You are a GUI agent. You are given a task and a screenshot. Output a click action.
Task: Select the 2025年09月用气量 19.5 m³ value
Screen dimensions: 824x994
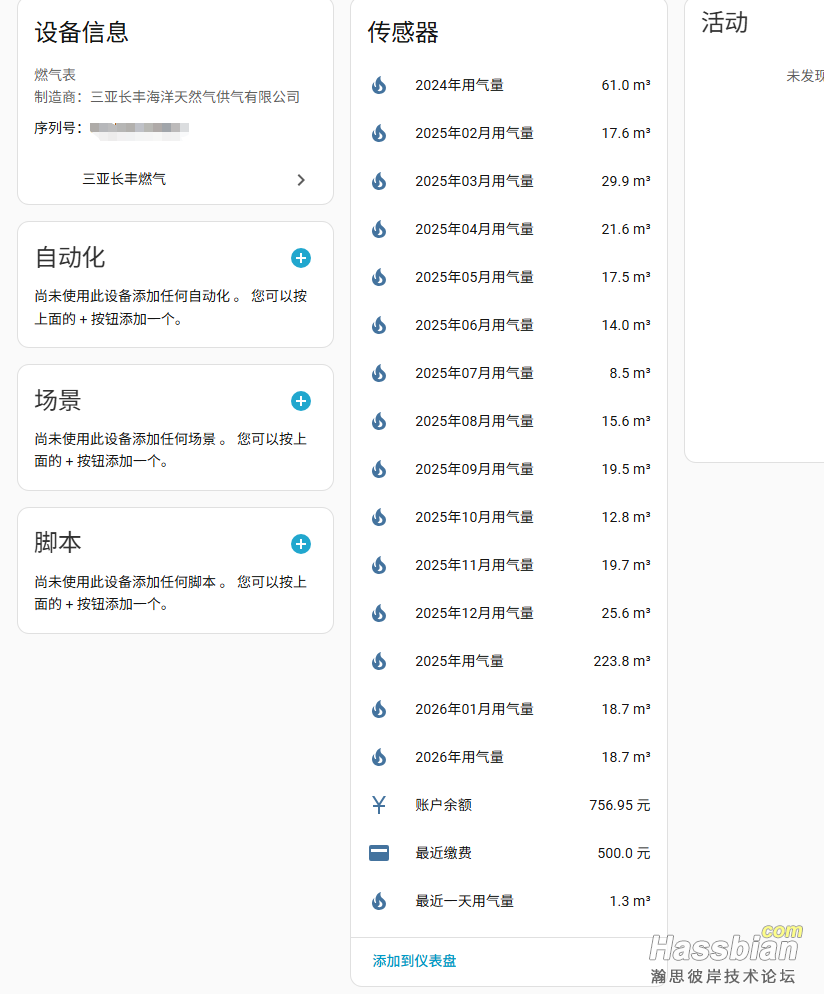click(x=625, y=469)
